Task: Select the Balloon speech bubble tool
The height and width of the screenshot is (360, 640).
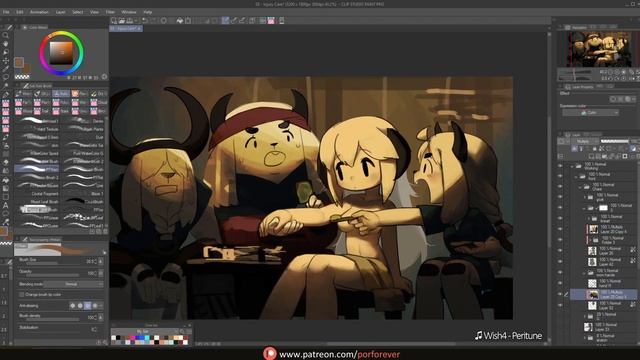Action: pos(6,213)
